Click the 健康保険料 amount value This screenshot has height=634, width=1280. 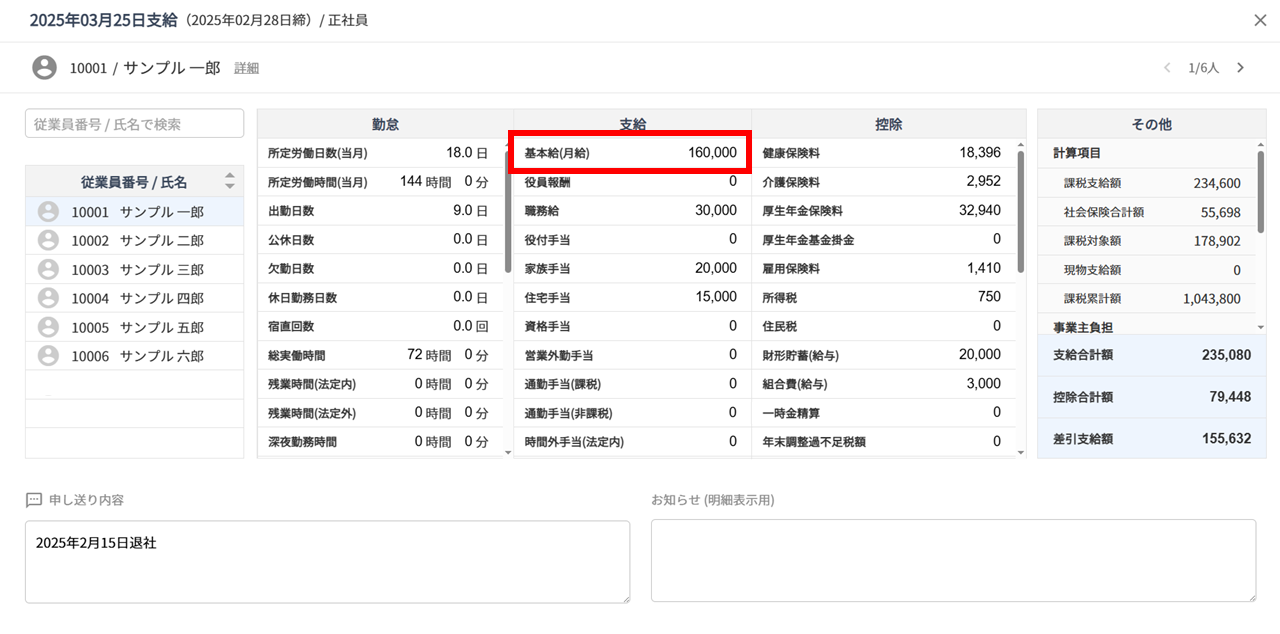click(x=979, y=153)
